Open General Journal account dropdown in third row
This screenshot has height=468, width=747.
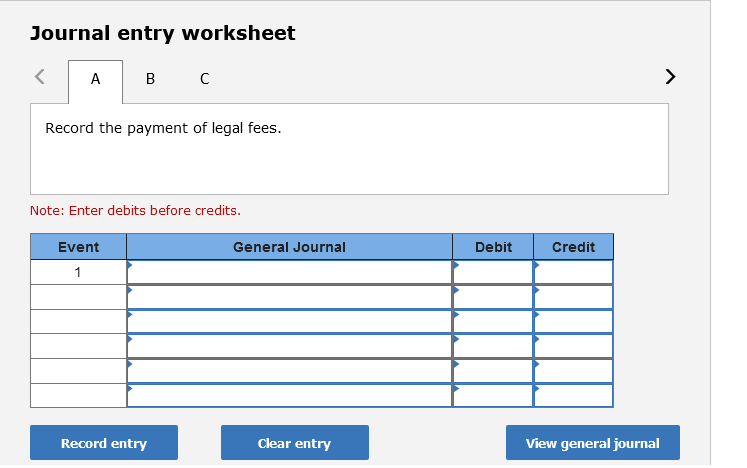(x=289, y=322)
